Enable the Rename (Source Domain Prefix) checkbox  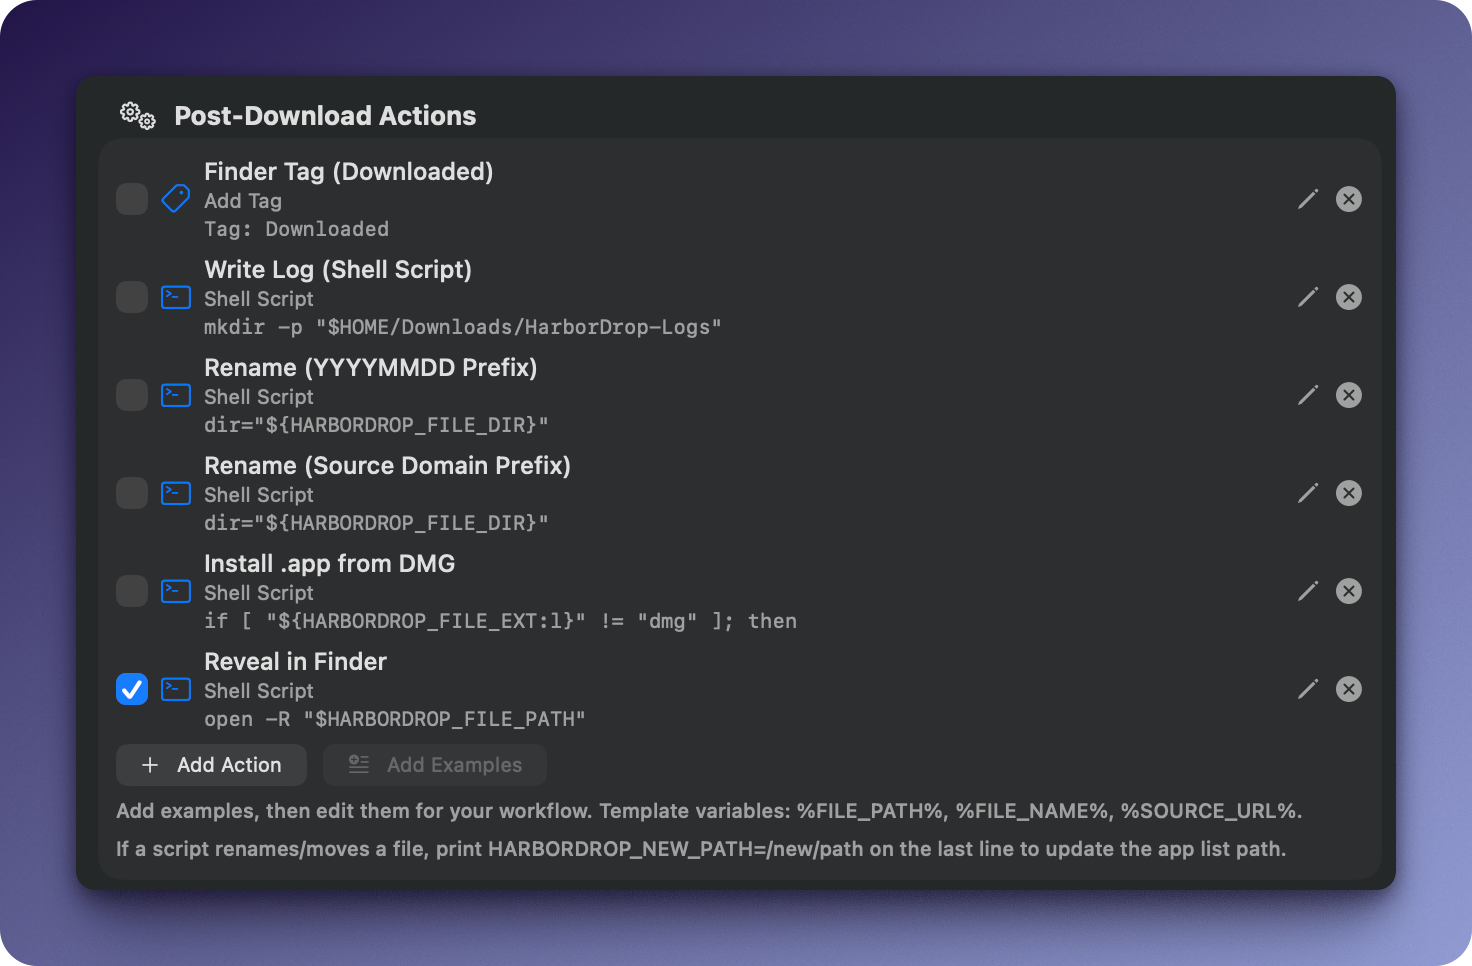132,493
